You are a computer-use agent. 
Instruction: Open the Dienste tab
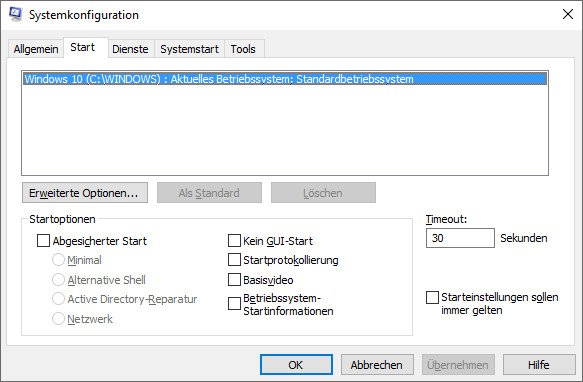click(x=130, y=49)
